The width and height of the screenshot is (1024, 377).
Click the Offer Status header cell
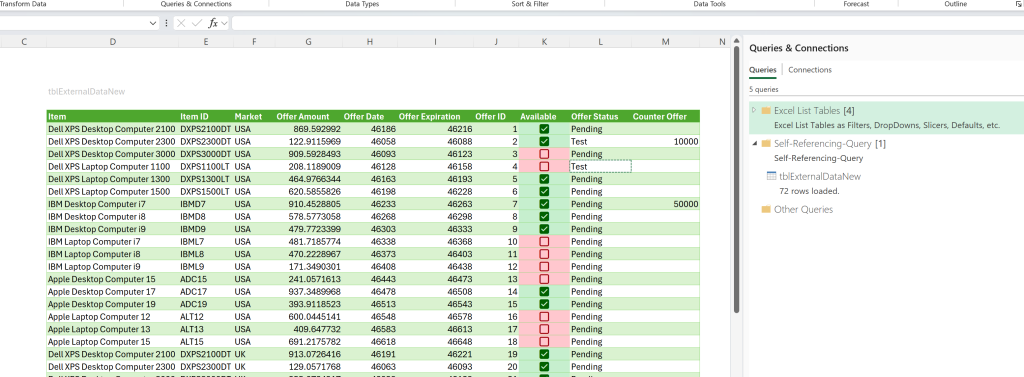point(600,117)
